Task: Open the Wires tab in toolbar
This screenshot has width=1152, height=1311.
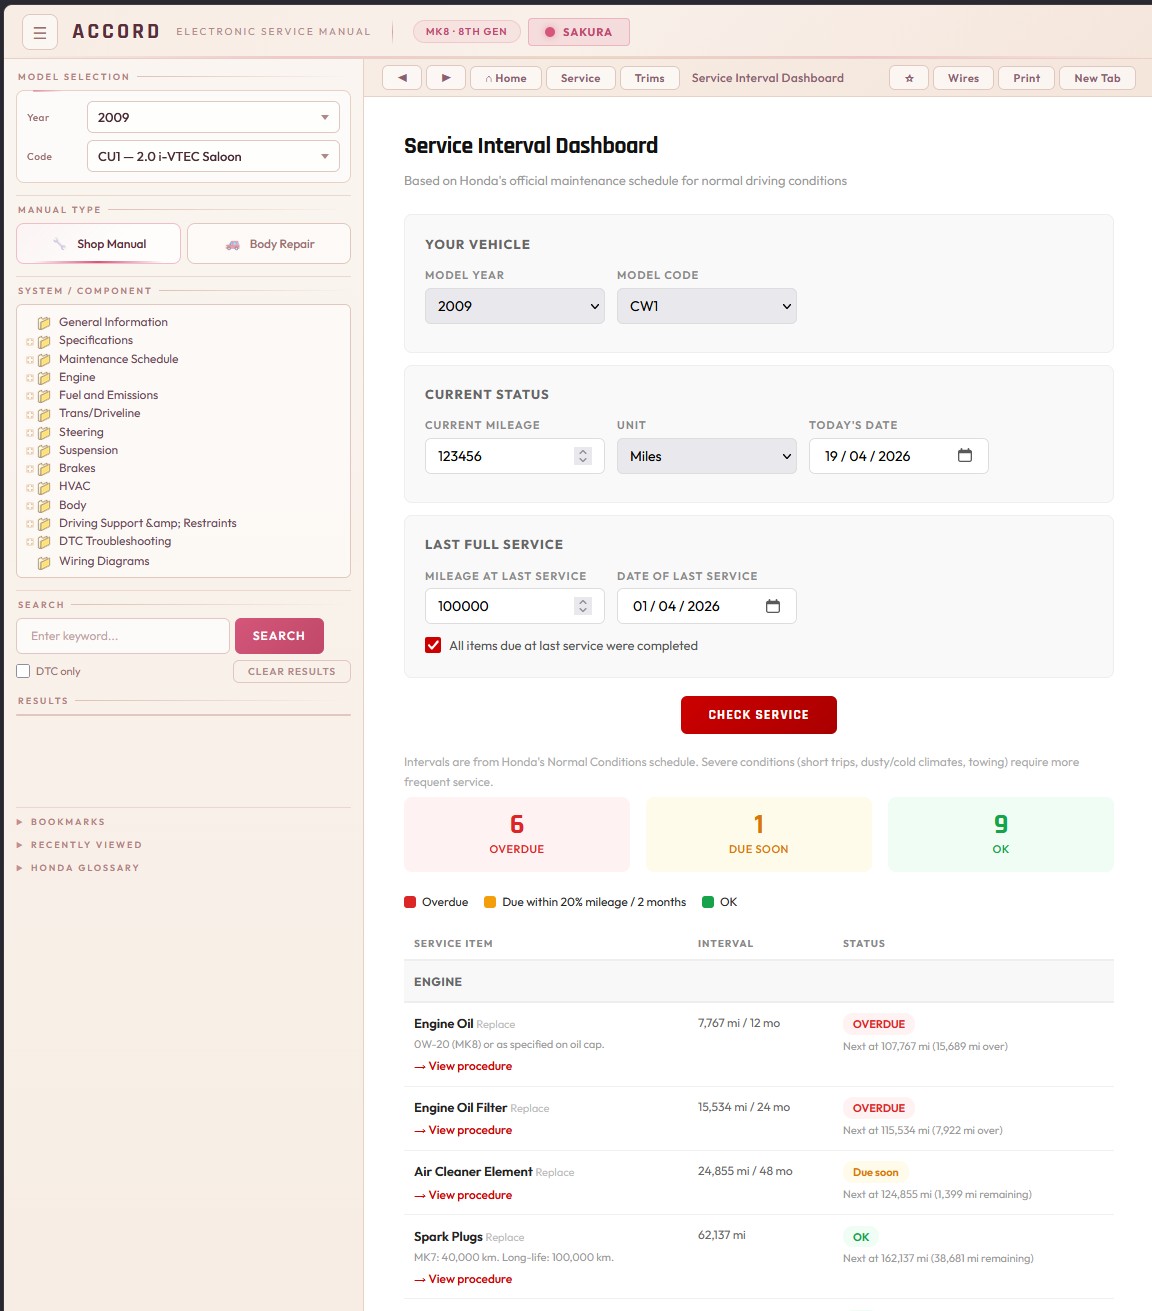Action: click(963, 78)
